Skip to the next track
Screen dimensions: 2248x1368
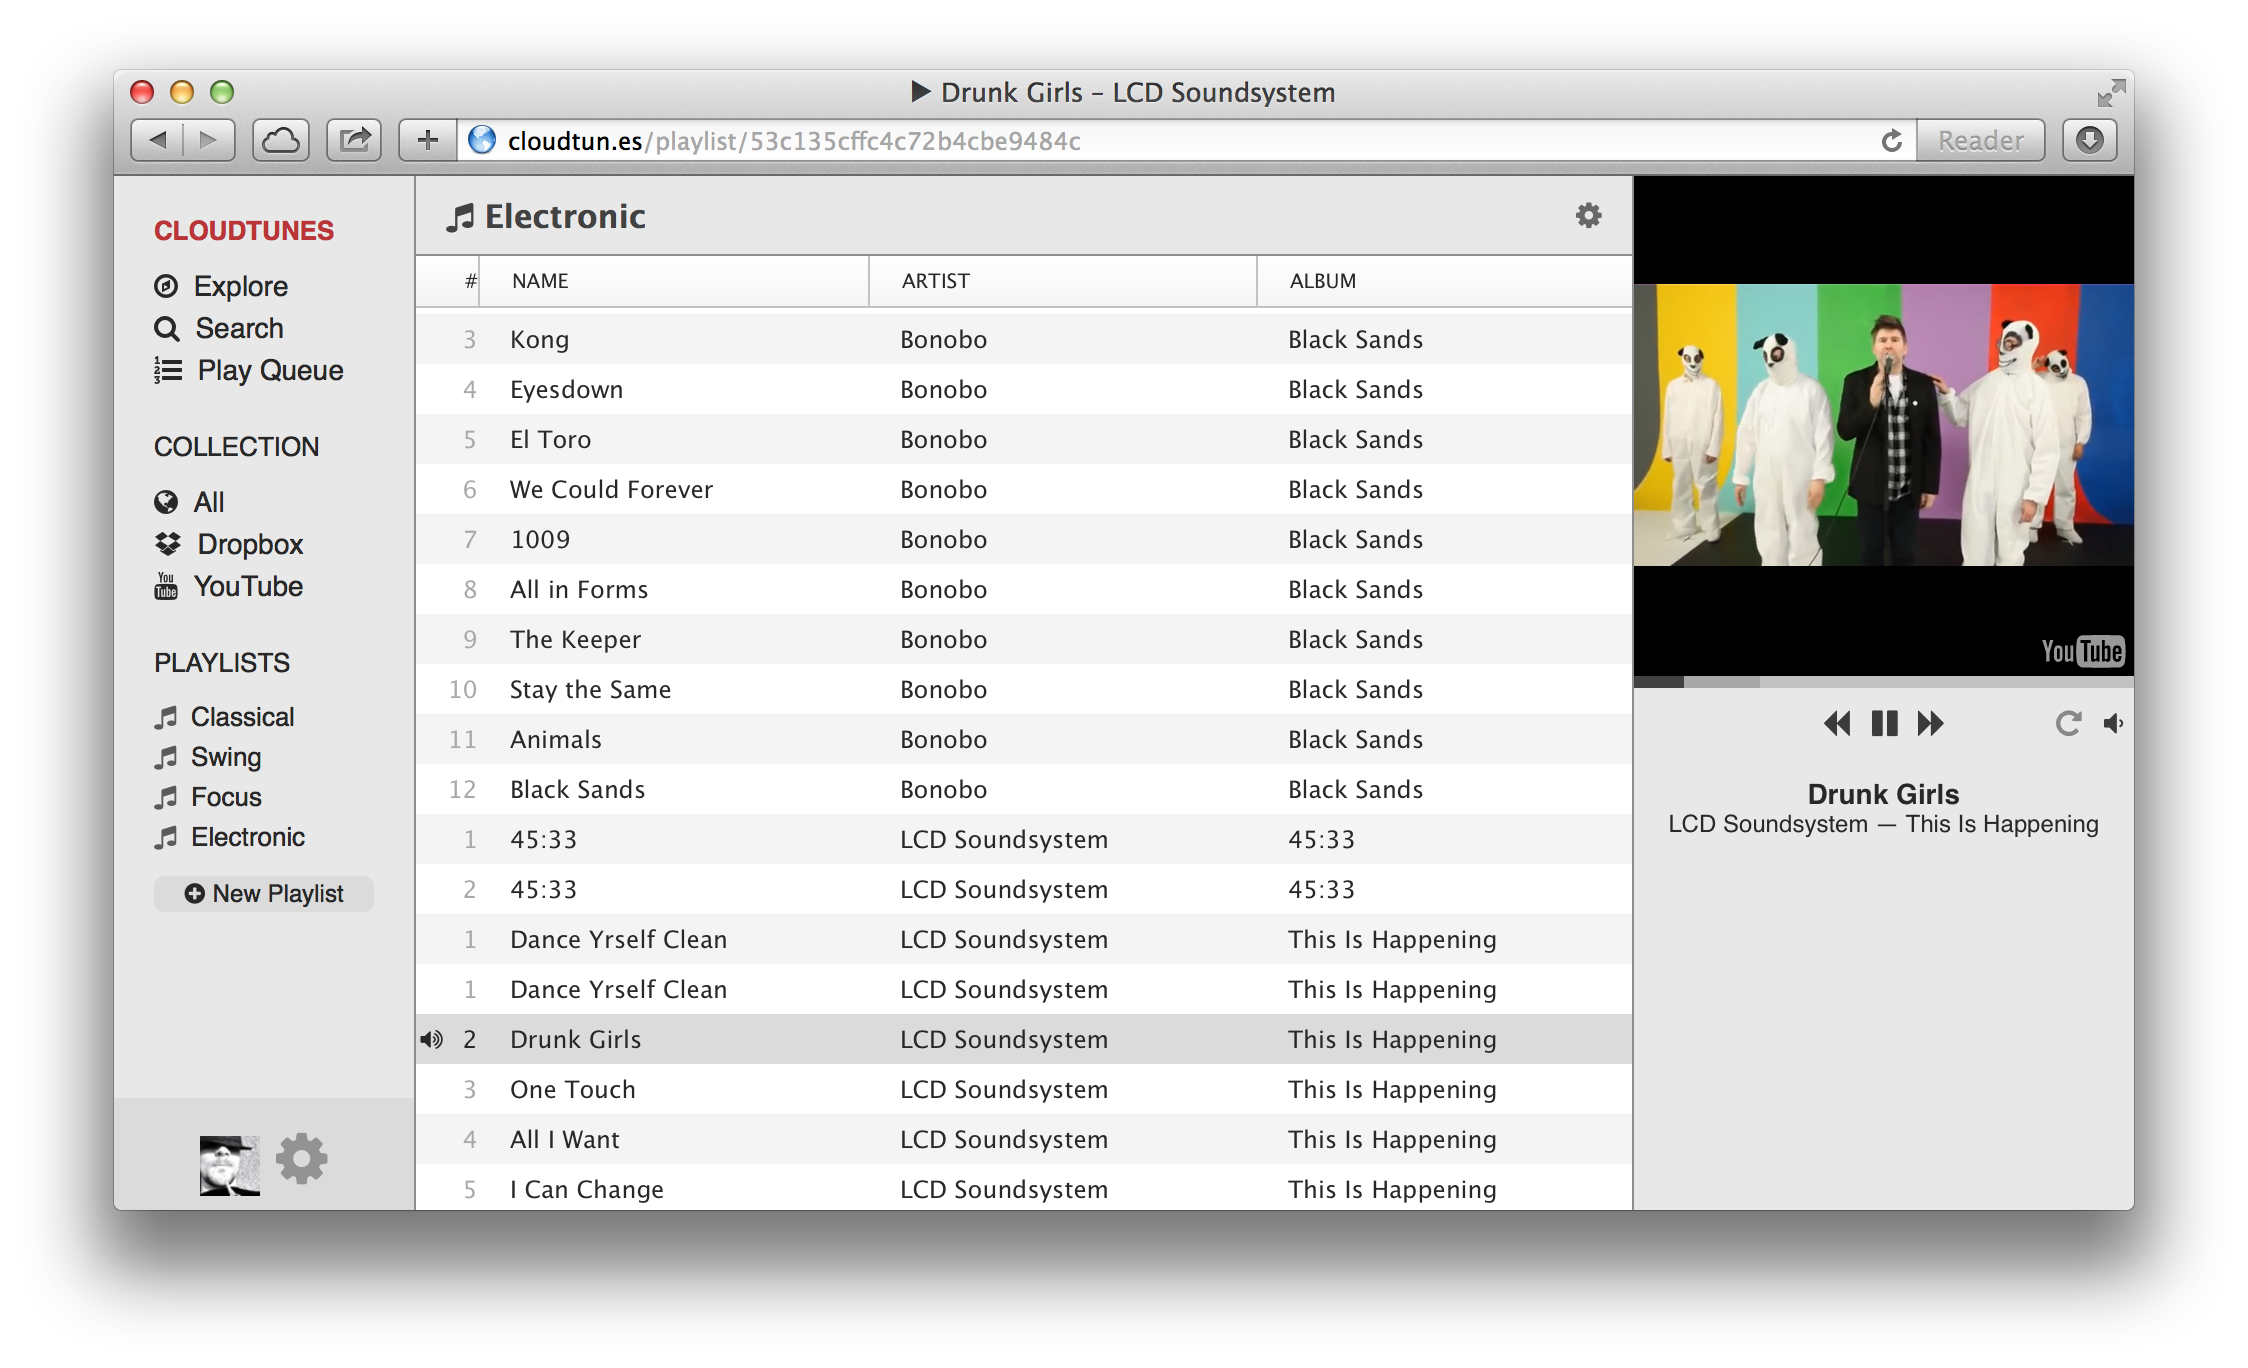[1930, 723]
